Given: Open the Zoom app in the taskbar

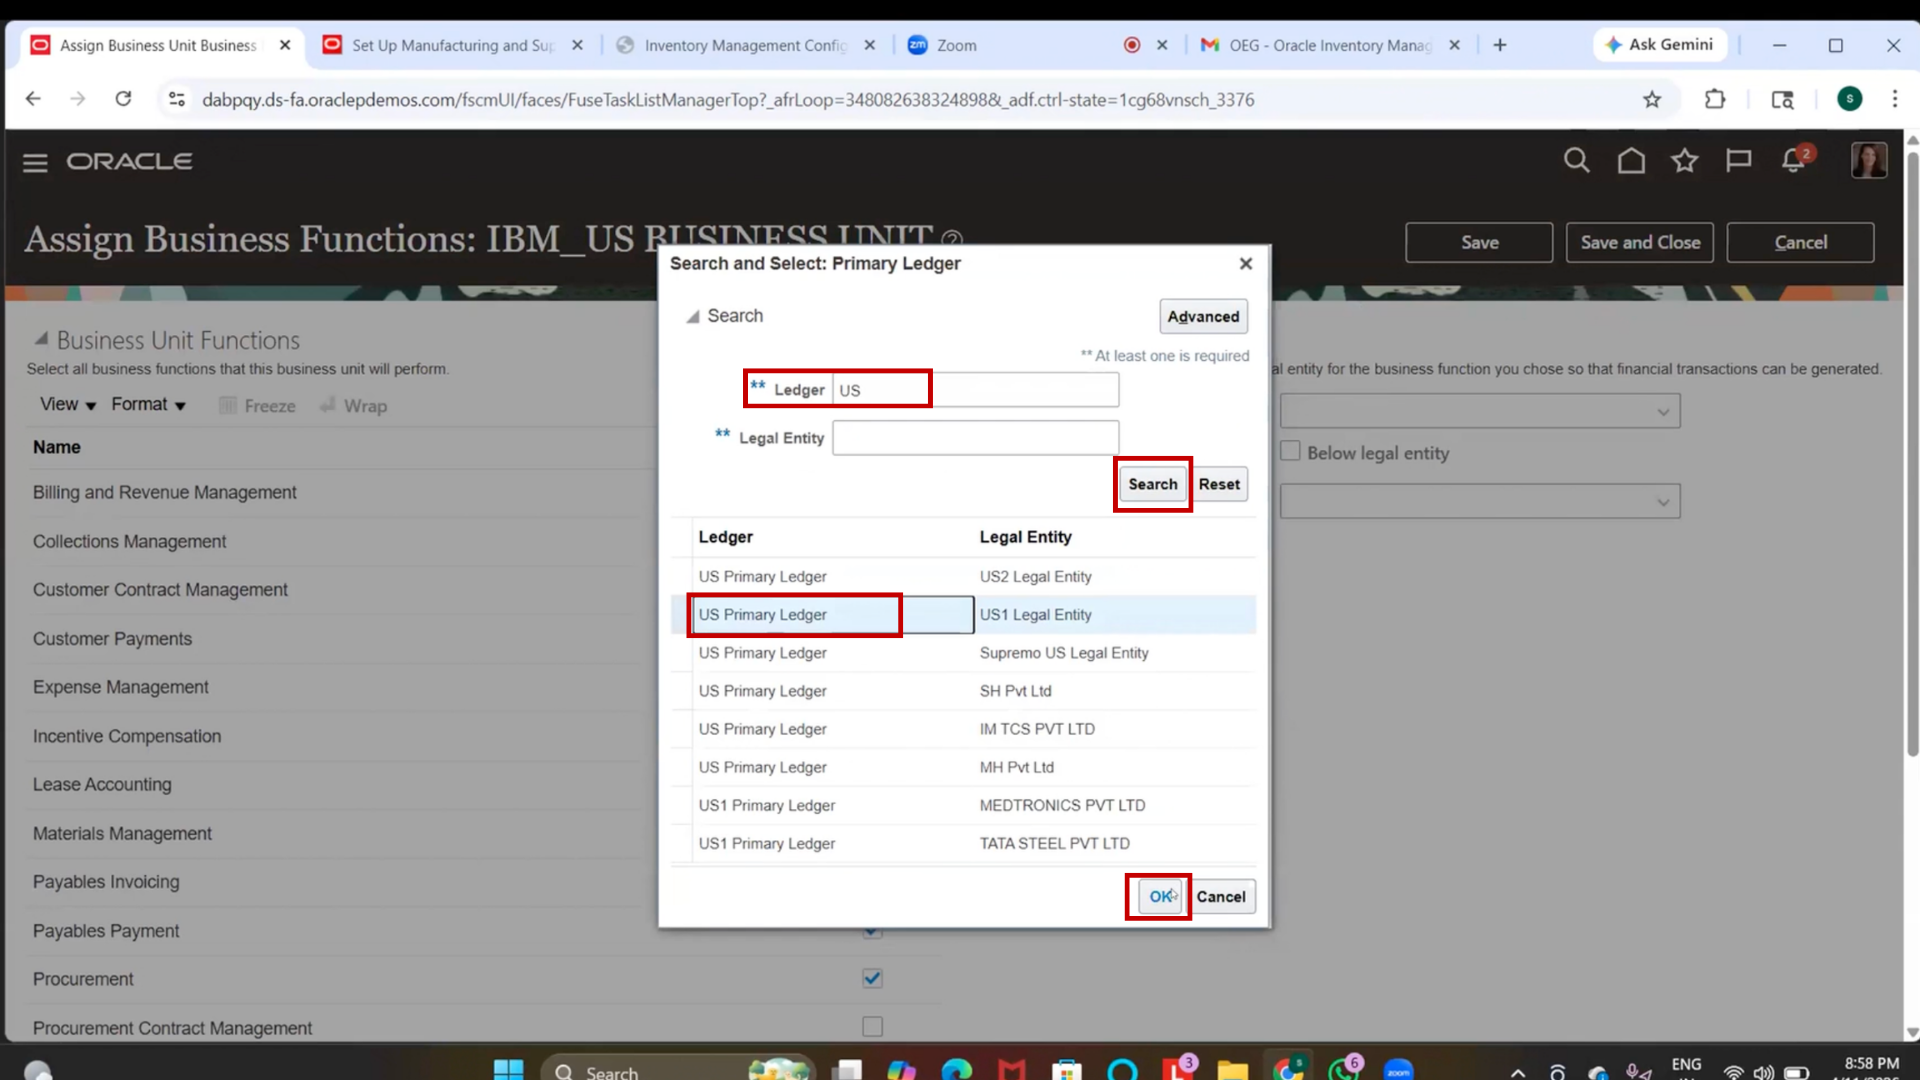Looking at the screenshot, I should tap(1398, 1070).
